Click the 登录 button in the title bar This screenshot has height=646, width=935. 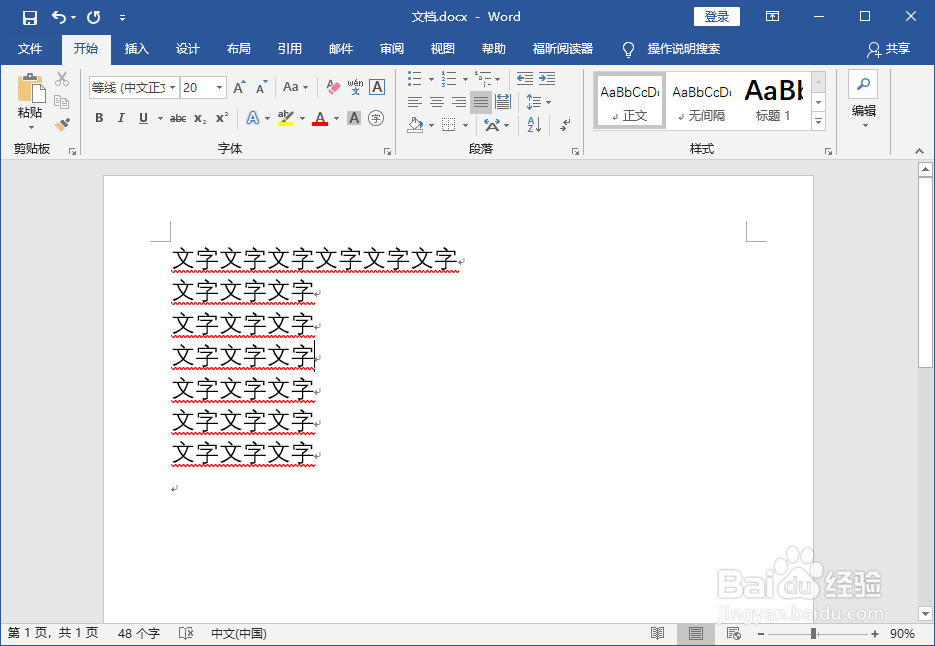pyautogui.click(x=717, y=16)
